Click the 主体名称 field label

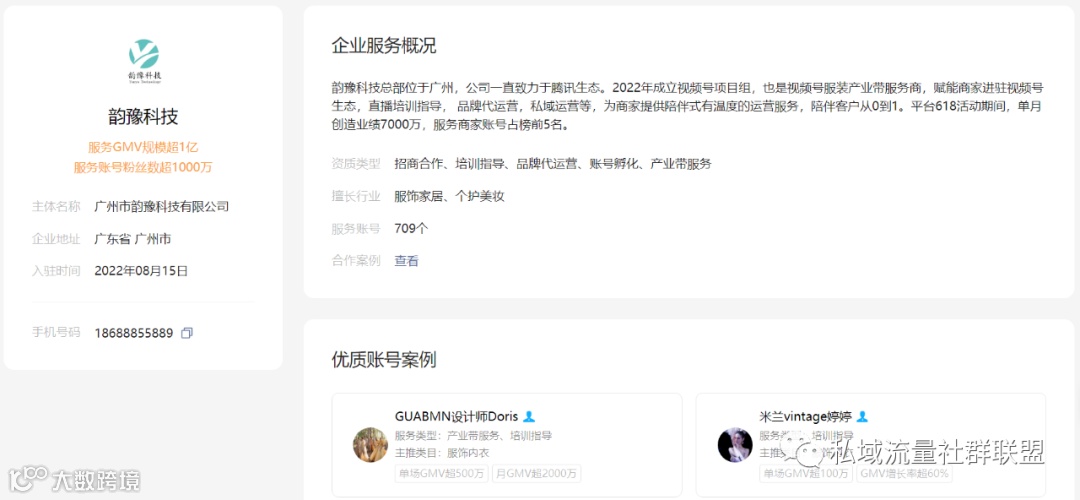point(56,206)
